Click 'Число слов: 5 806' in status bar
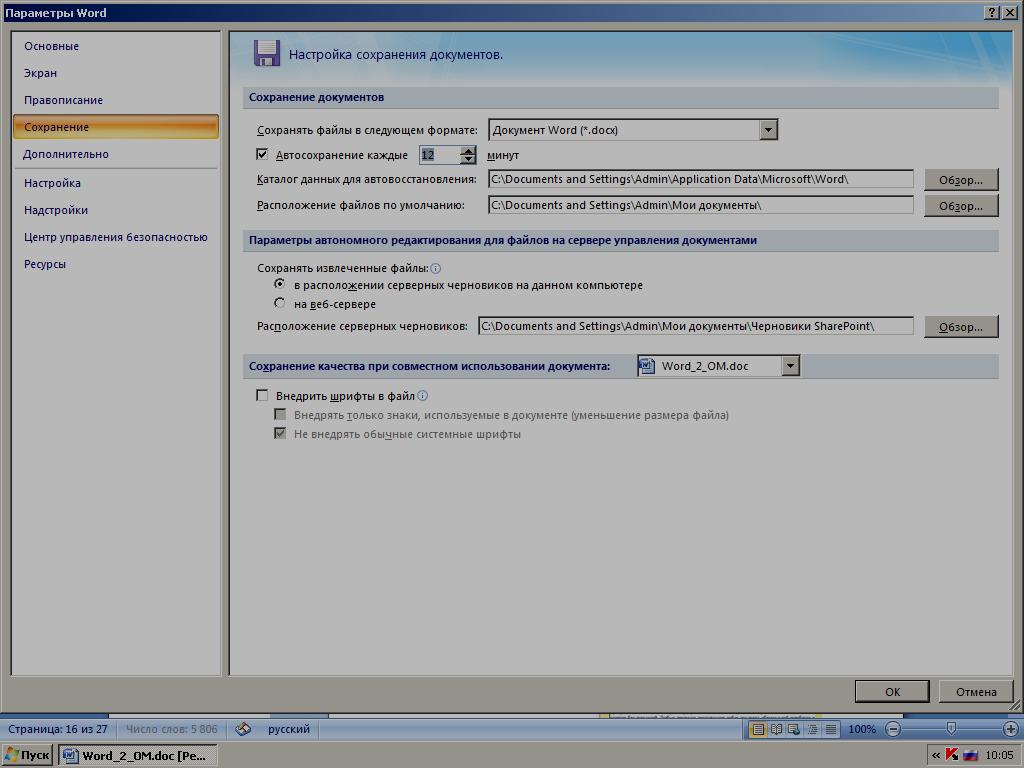This screenshot has width=1024, height=768. coord(172,729)
